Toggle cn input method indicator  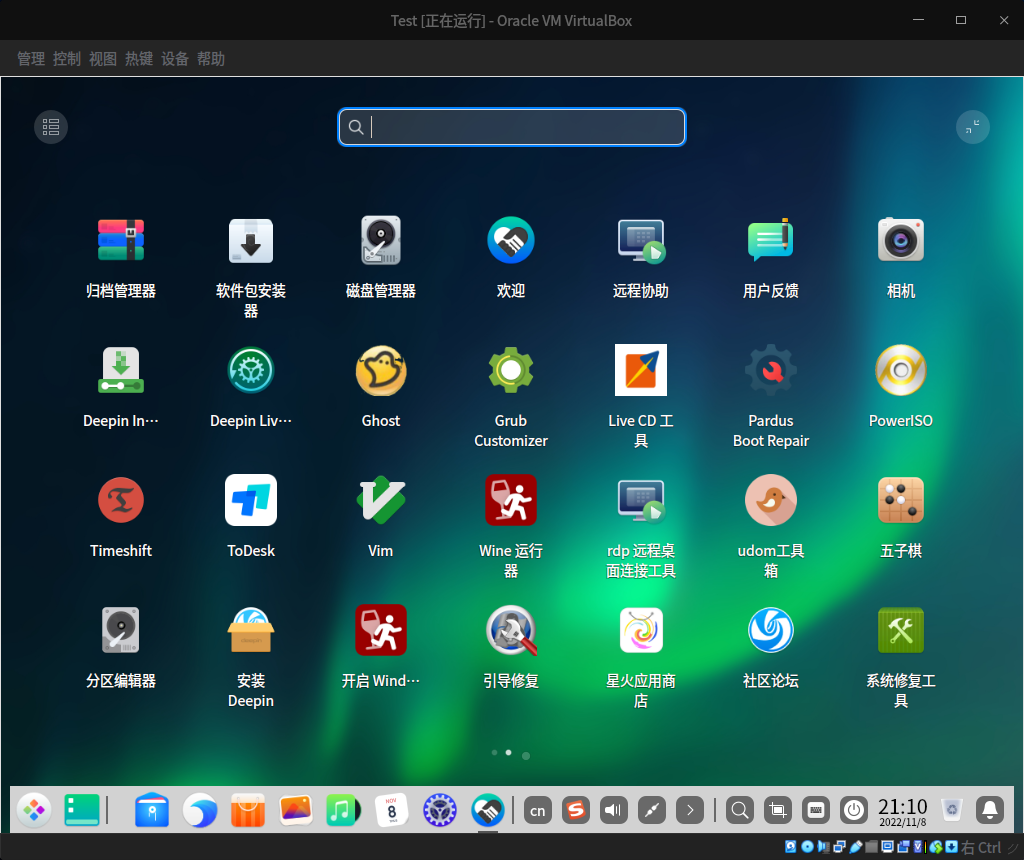click(537, 810)
